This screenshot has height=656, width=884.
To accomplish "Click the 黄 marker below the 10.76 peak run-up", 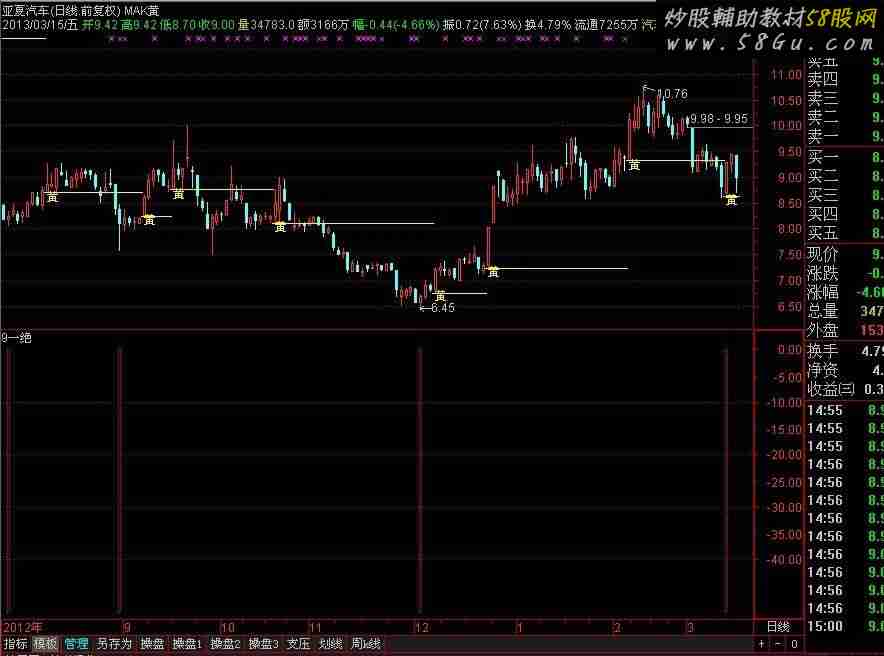I will (x=634, y=165).
